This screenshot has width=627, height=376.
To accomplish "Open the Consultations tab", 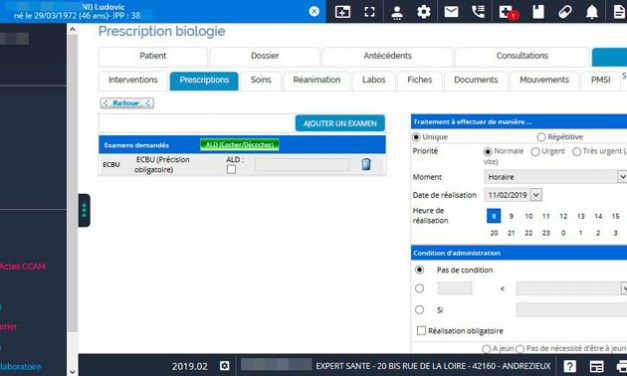I will [522, 56].
